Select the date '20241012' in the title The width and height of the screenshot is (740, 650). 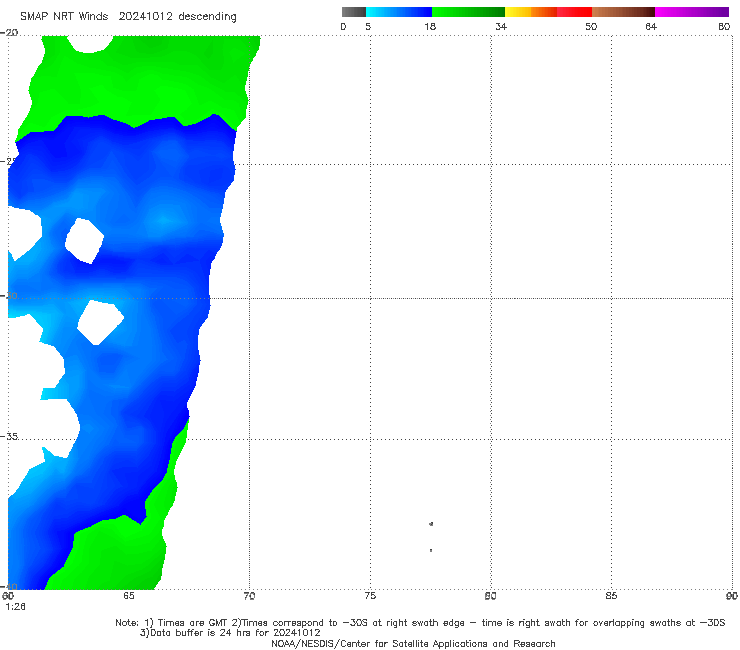point(145,17)
